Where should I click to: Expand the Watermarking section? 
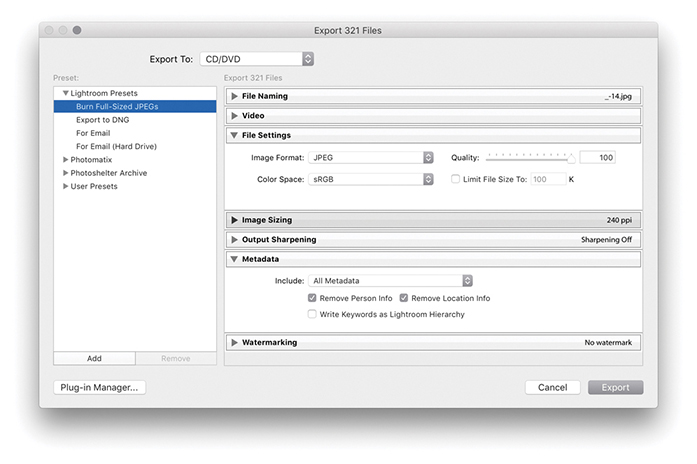pyautogui.click(x=234, y=343)
